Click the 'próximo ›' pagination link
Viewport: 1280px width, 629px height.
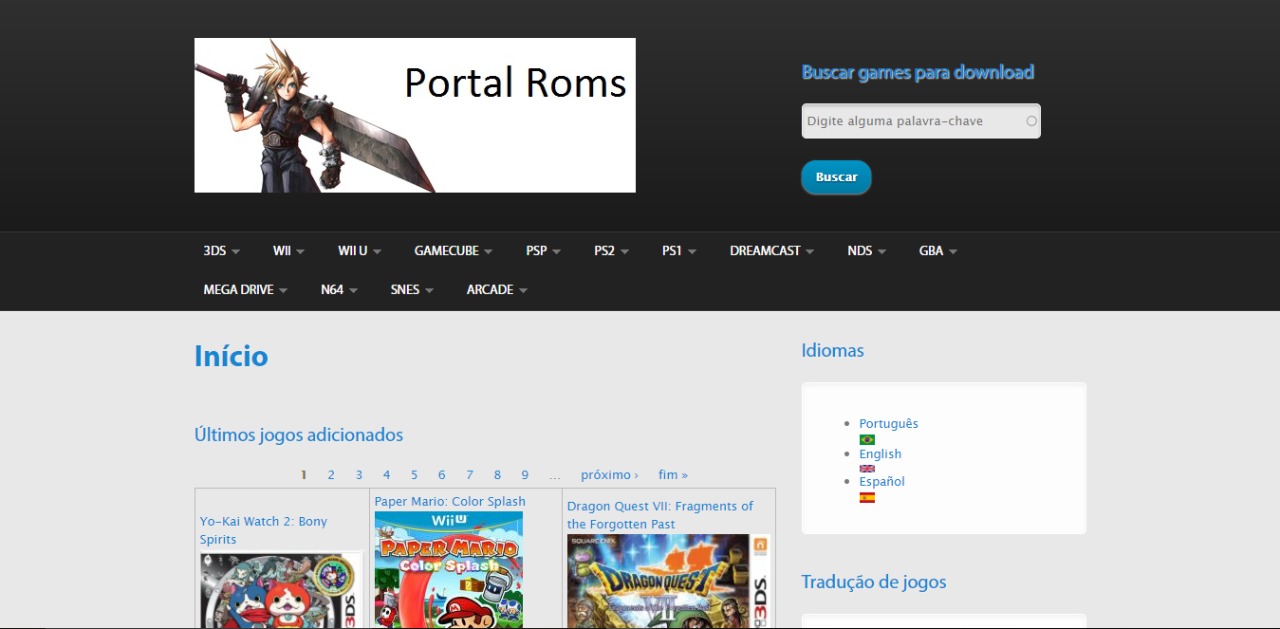pos(609,475)
